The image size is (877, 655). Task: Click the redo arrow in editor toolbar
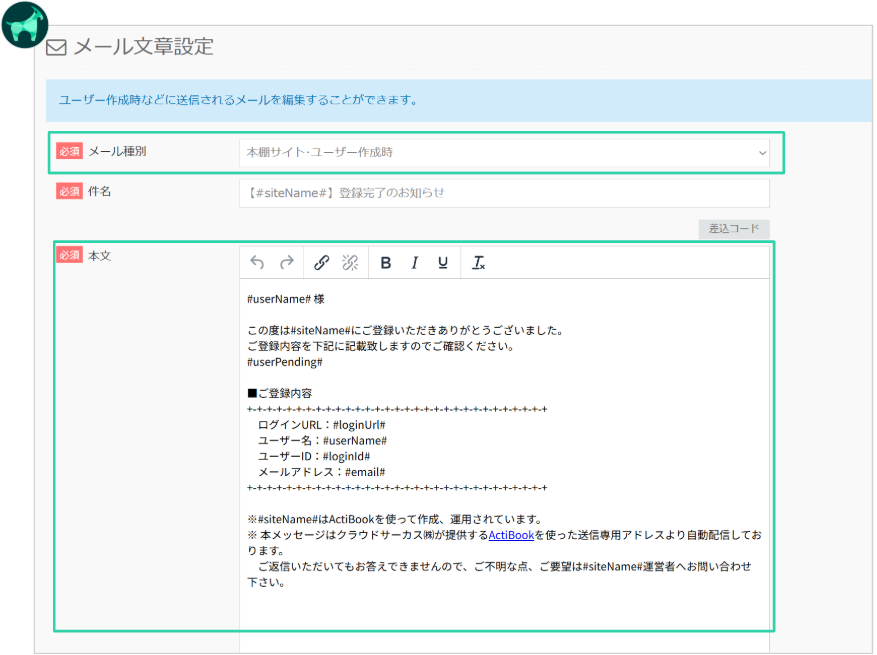(x=287, y=263)
